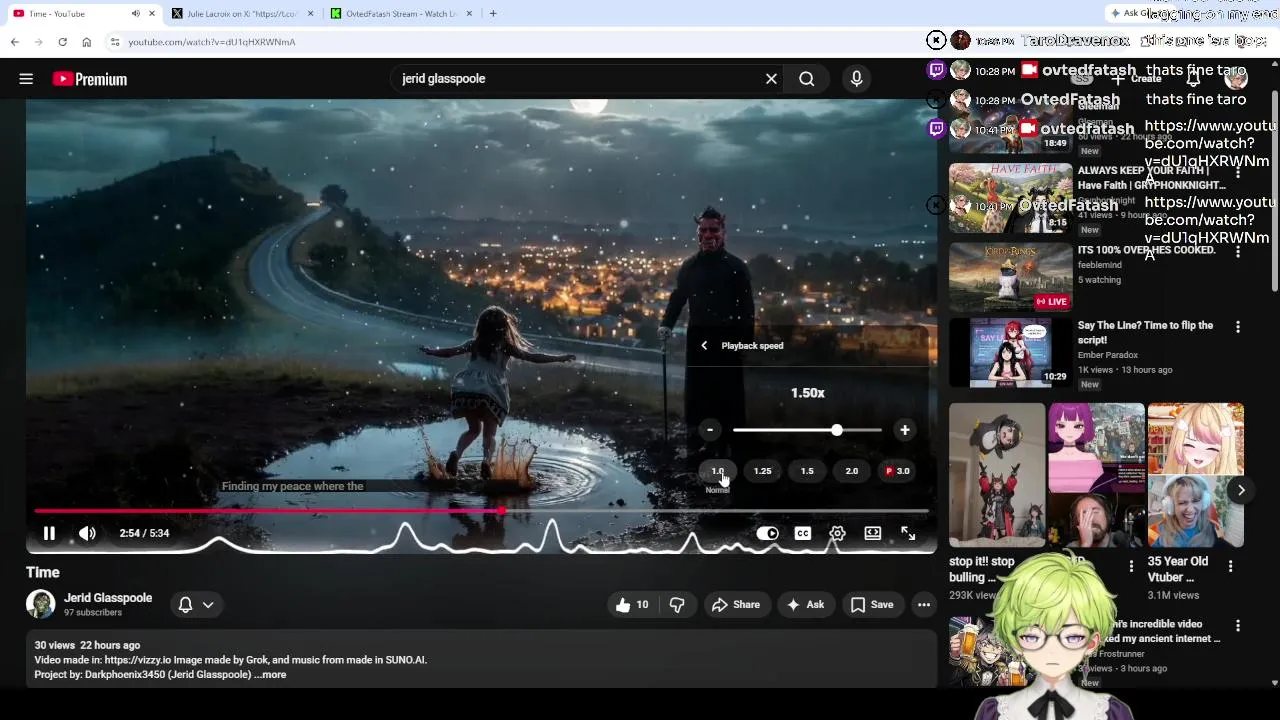Pause the video playback
Viewport: 1280px width, 720px height.
point(49,533)
